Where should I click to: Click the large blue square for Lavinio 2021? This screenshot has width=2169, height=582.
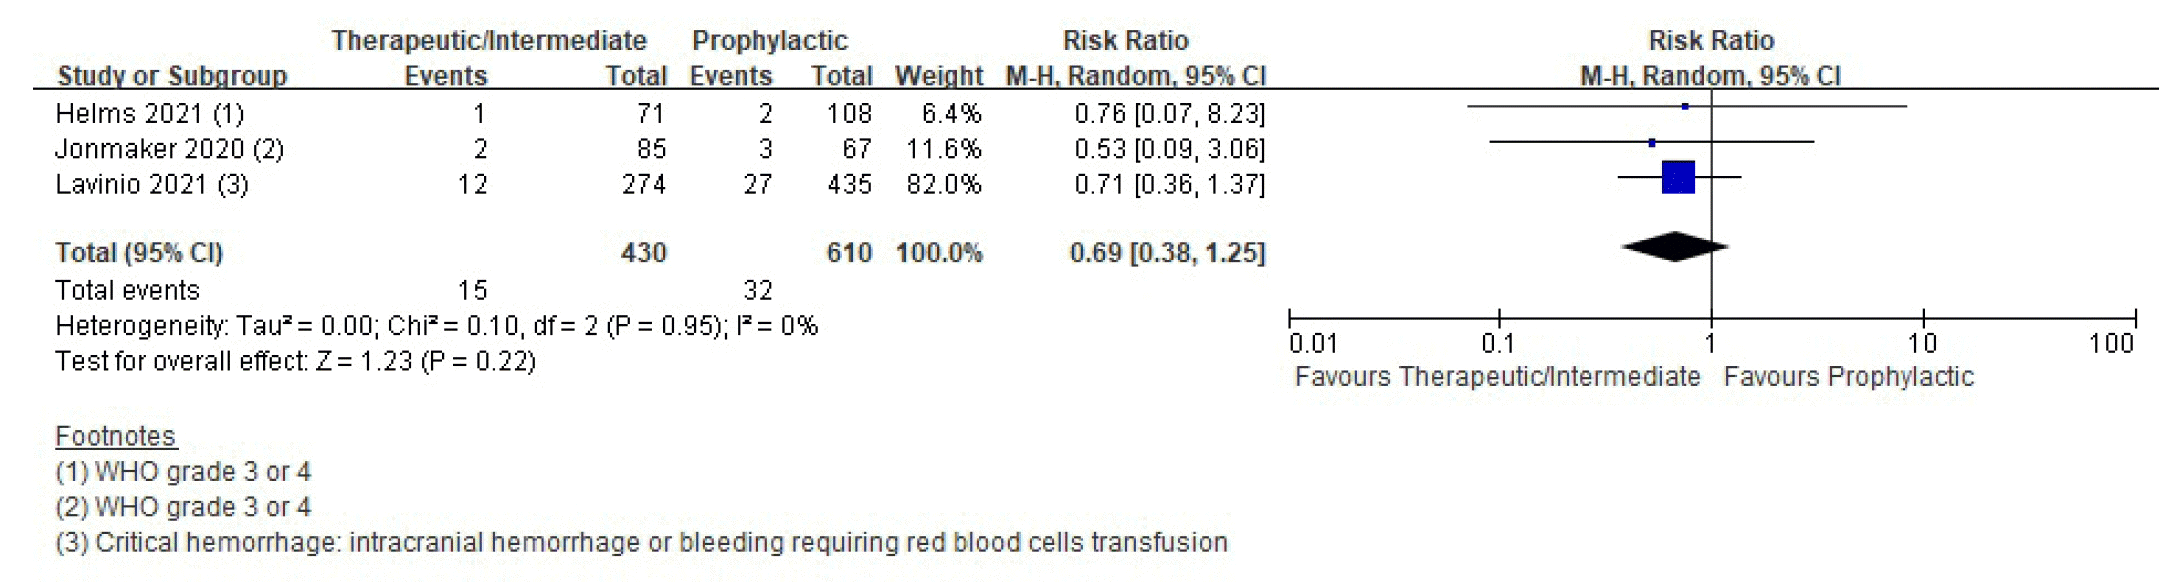(x=1678, y=177)
